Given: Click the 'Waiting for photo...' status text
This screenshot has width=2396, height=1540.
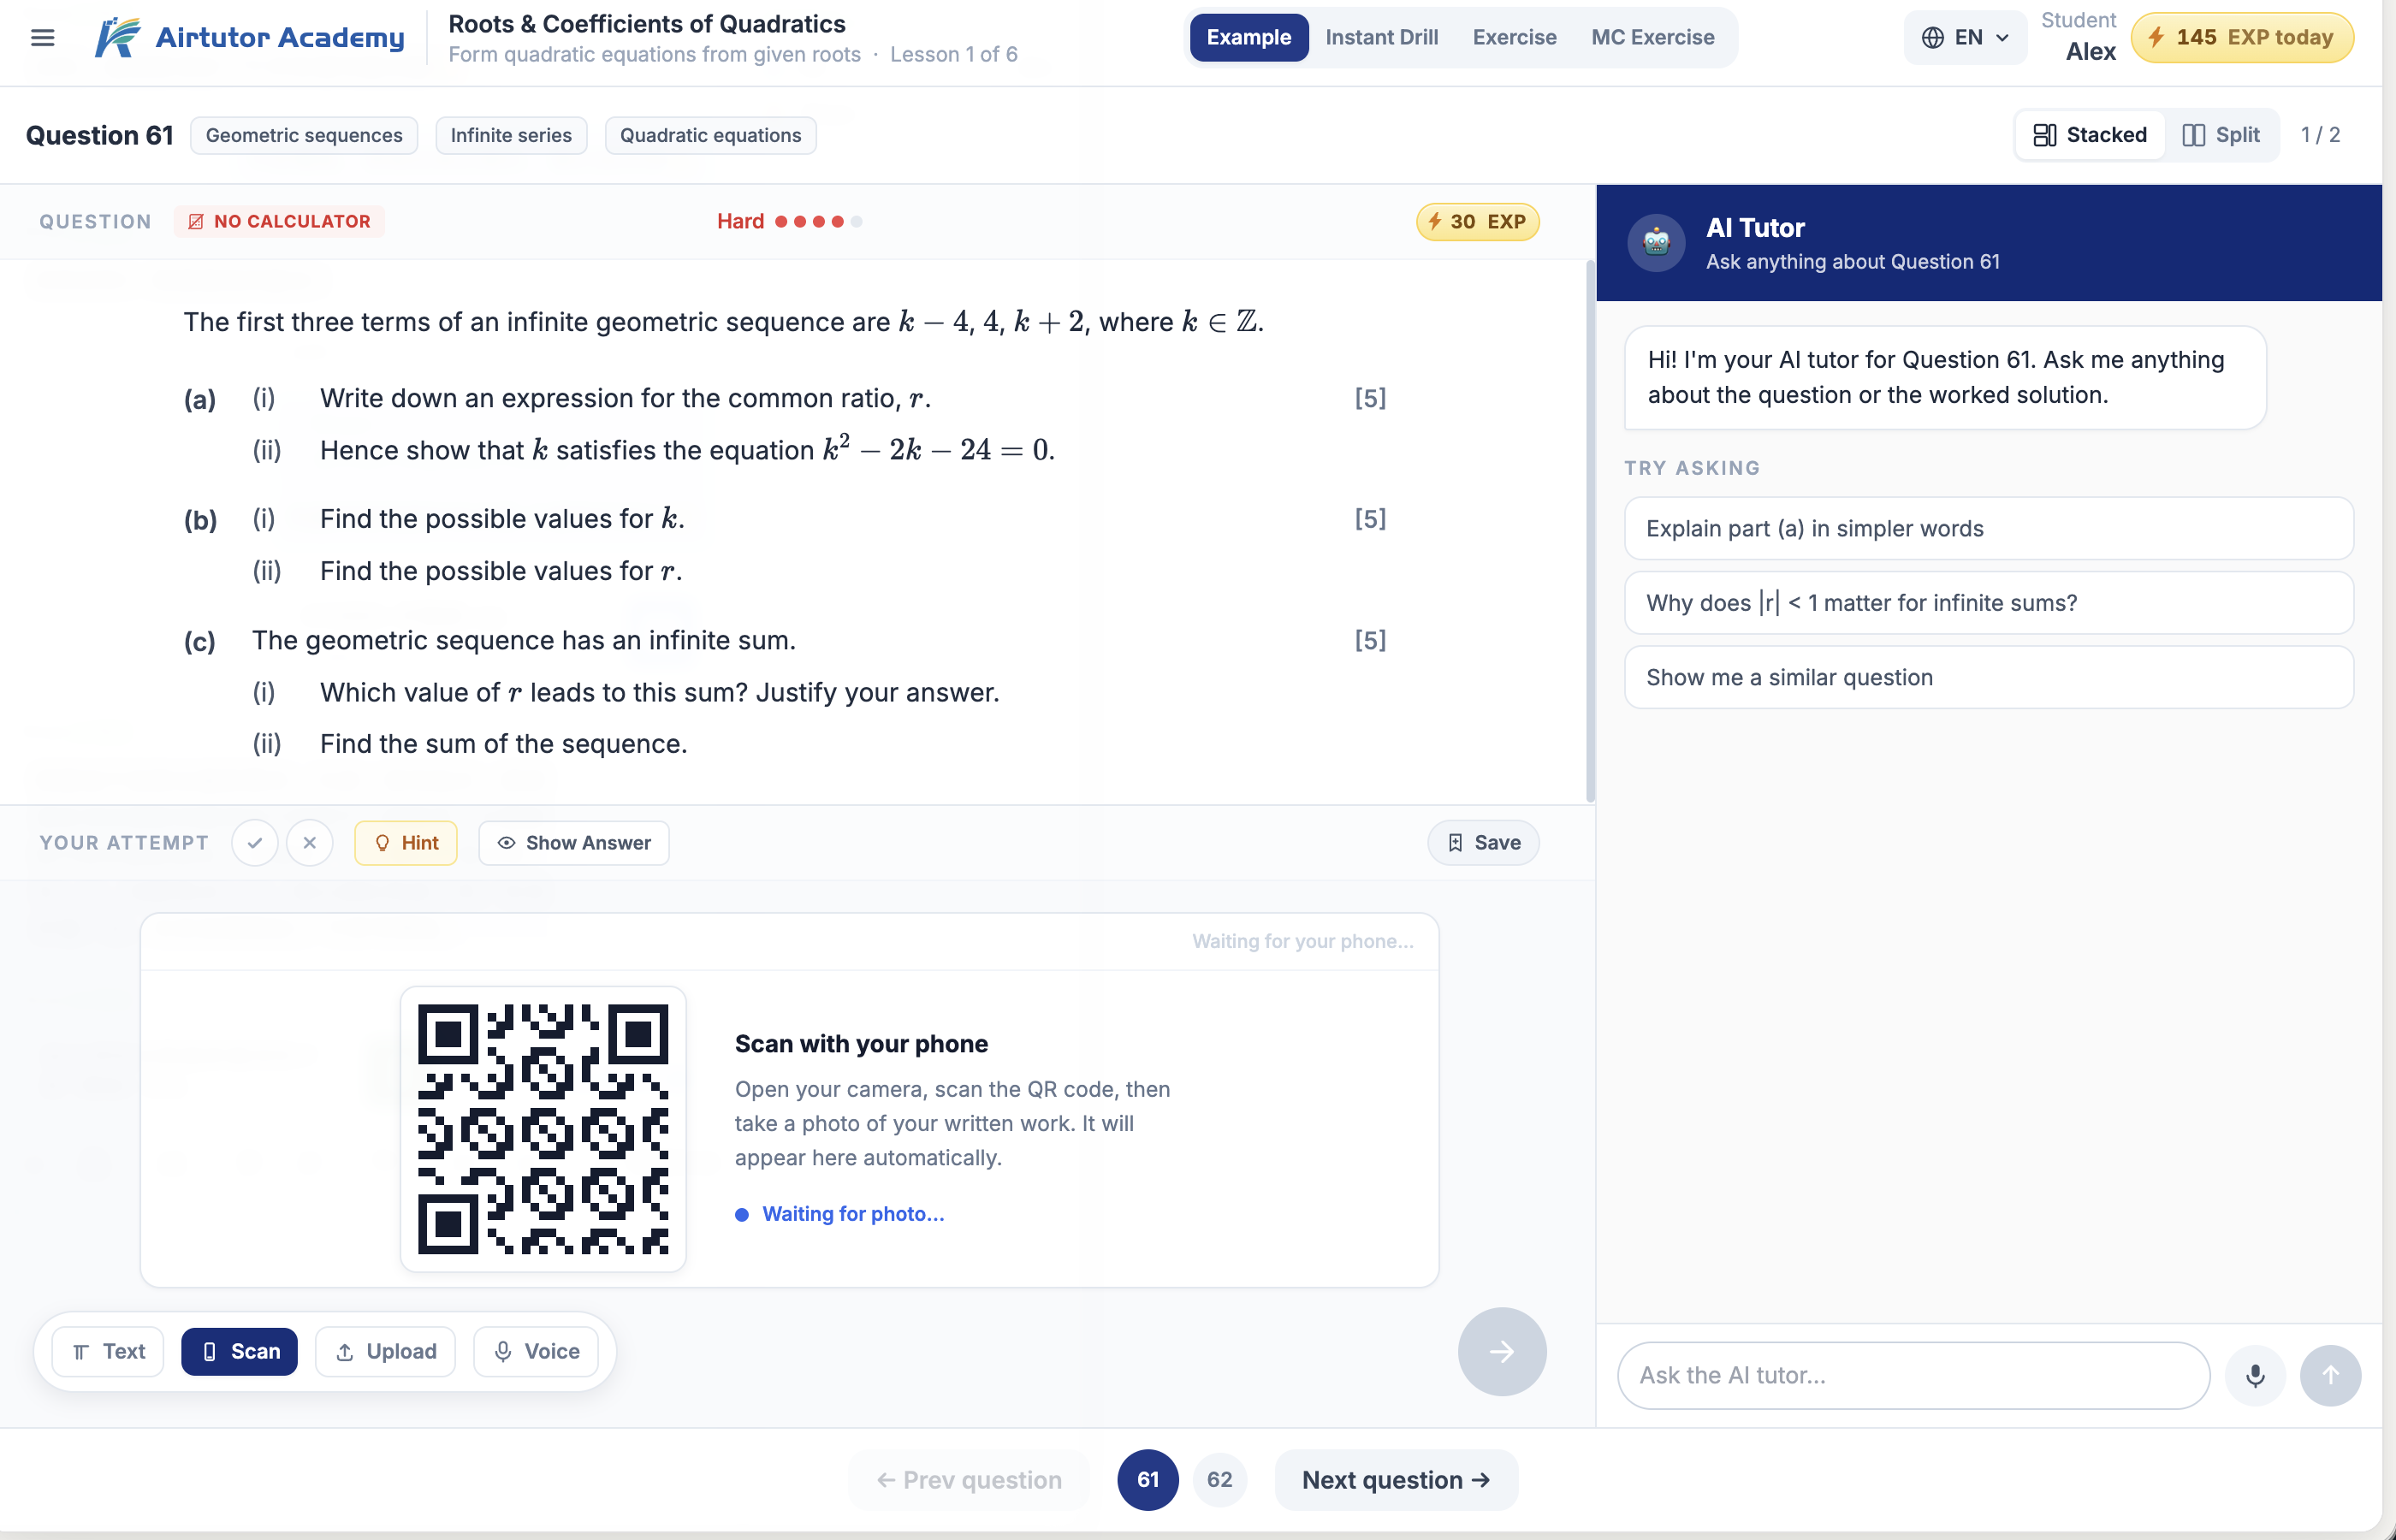Looking at the screenshot, I should 853,1214.
